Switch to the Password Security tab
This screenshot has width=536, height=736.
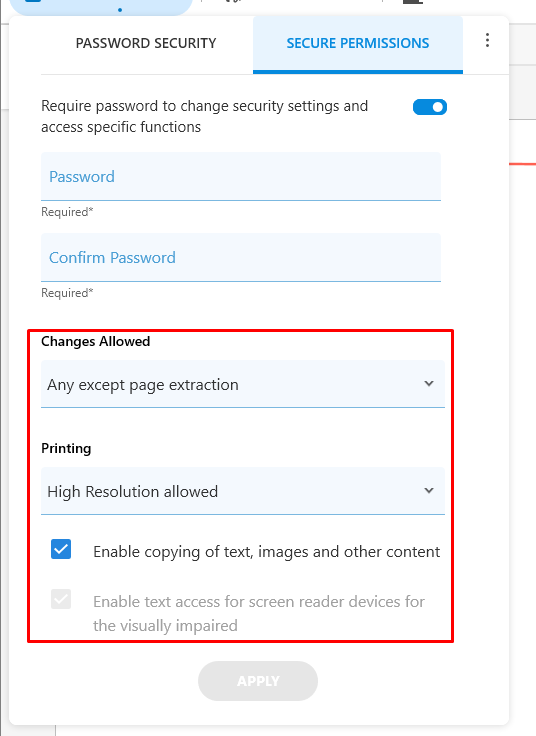pyautogui.click(x=146, y=43)
